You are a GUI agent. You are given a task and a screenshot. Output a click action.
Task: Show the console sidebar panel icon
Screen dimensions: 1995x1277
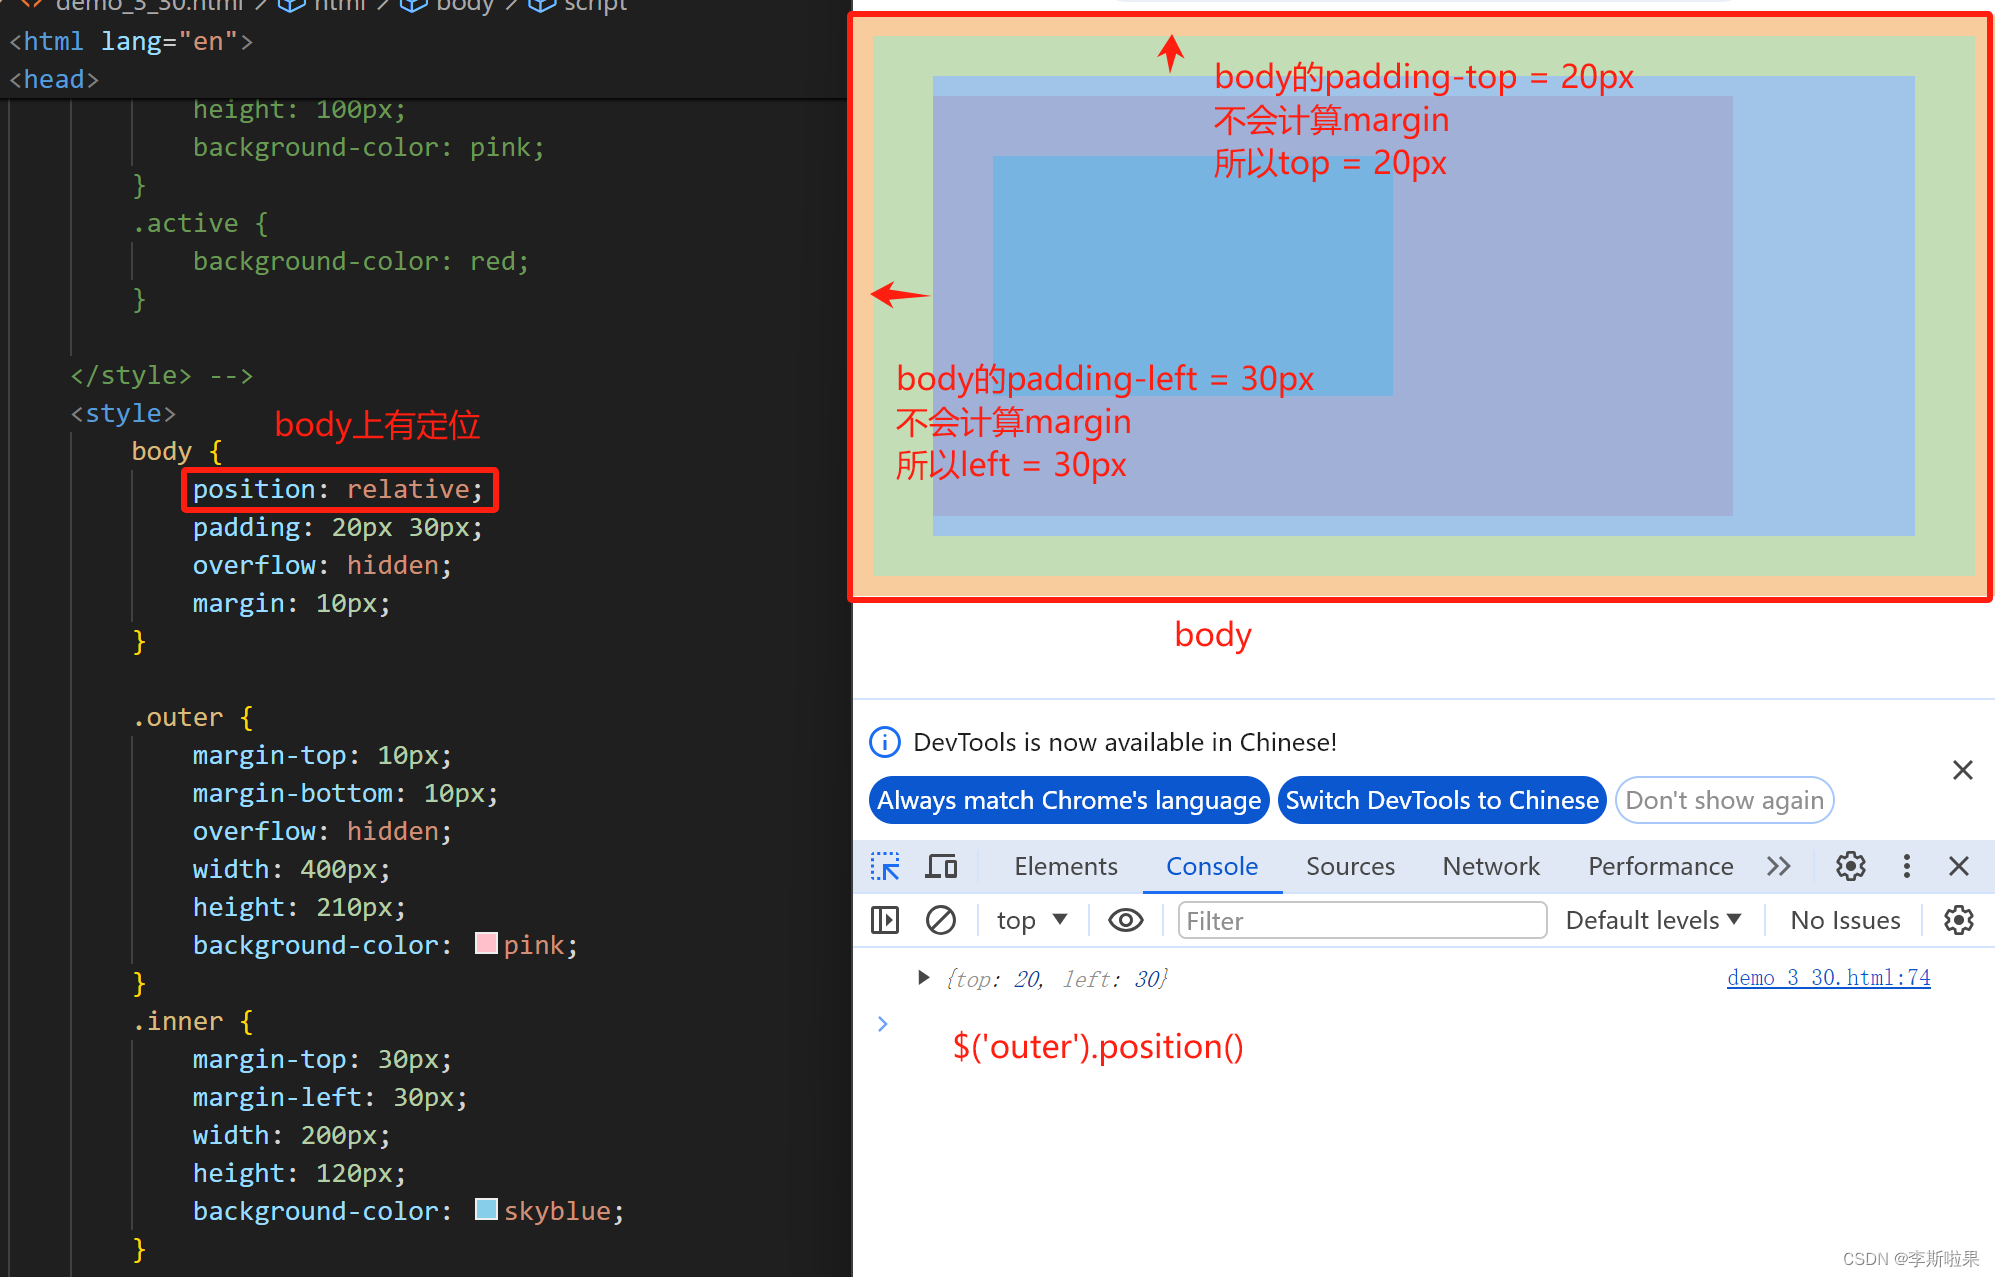coord(885,920)
